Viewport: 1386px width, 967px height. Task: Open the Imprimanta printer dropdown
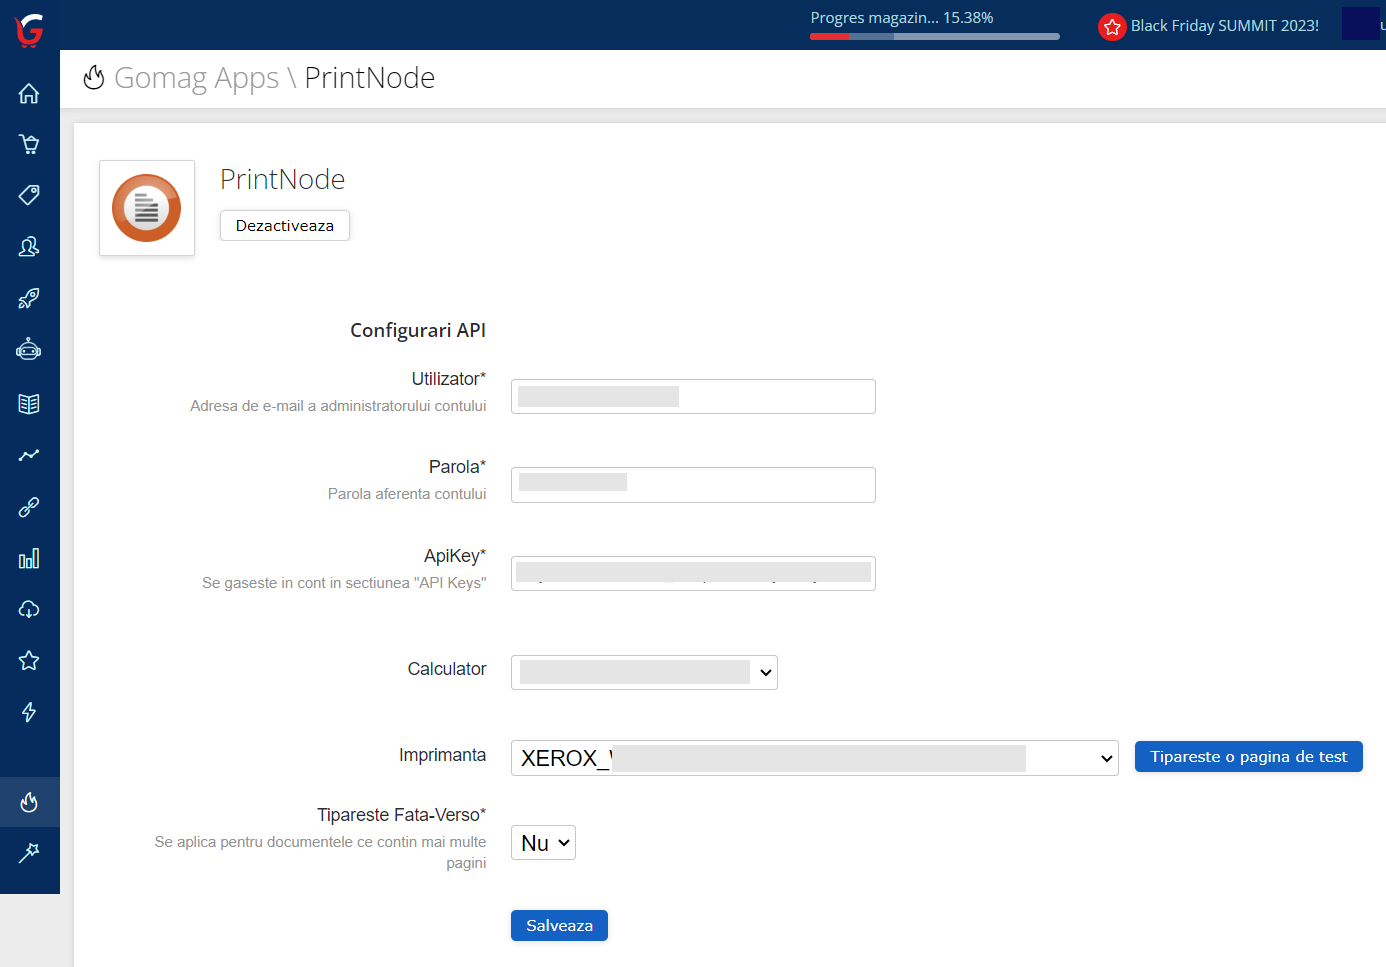814,758
